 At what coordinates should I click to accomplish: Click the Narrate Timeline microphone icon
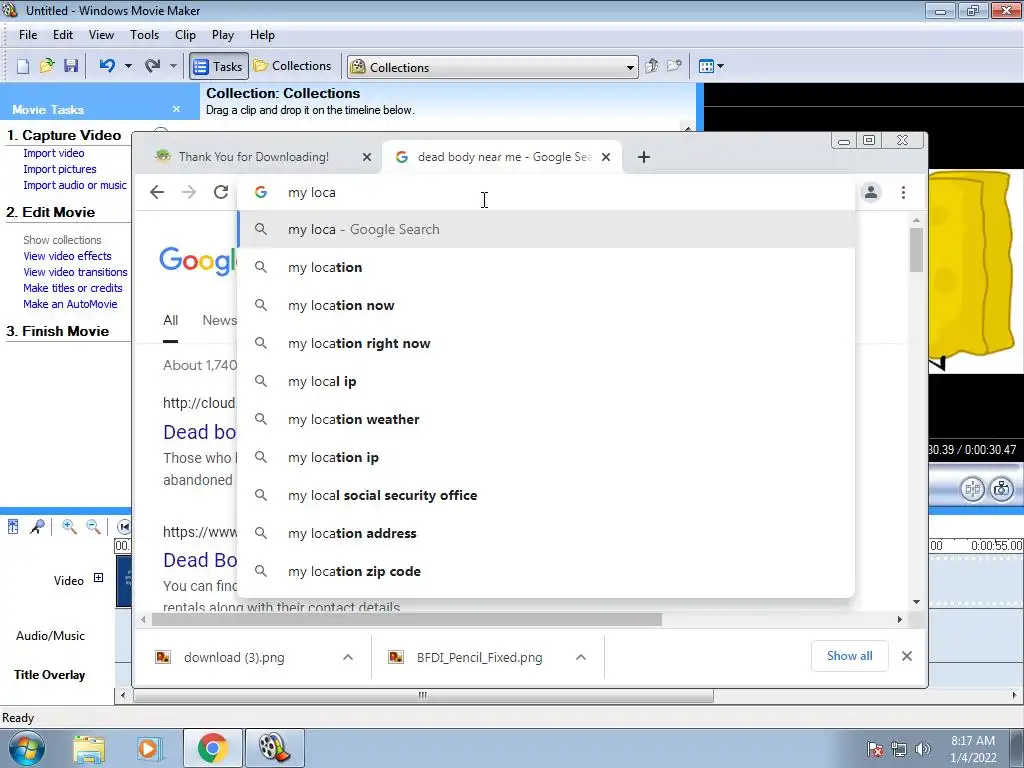click(x=37, y=526)
